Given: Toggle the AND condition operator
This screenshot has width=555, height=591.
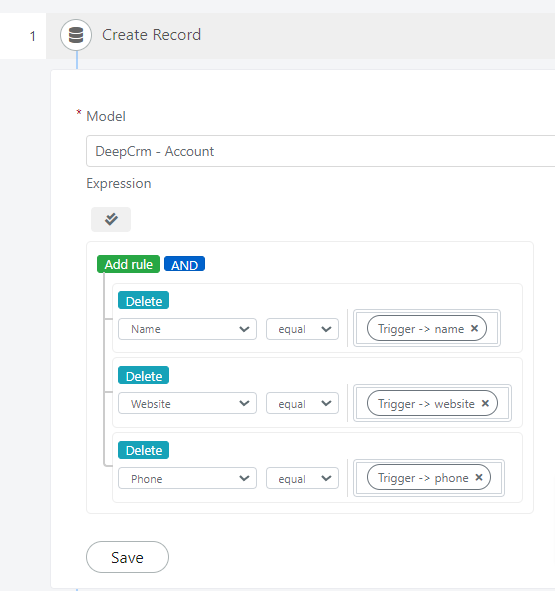Looking at the screenshot, I should [184, 264].
